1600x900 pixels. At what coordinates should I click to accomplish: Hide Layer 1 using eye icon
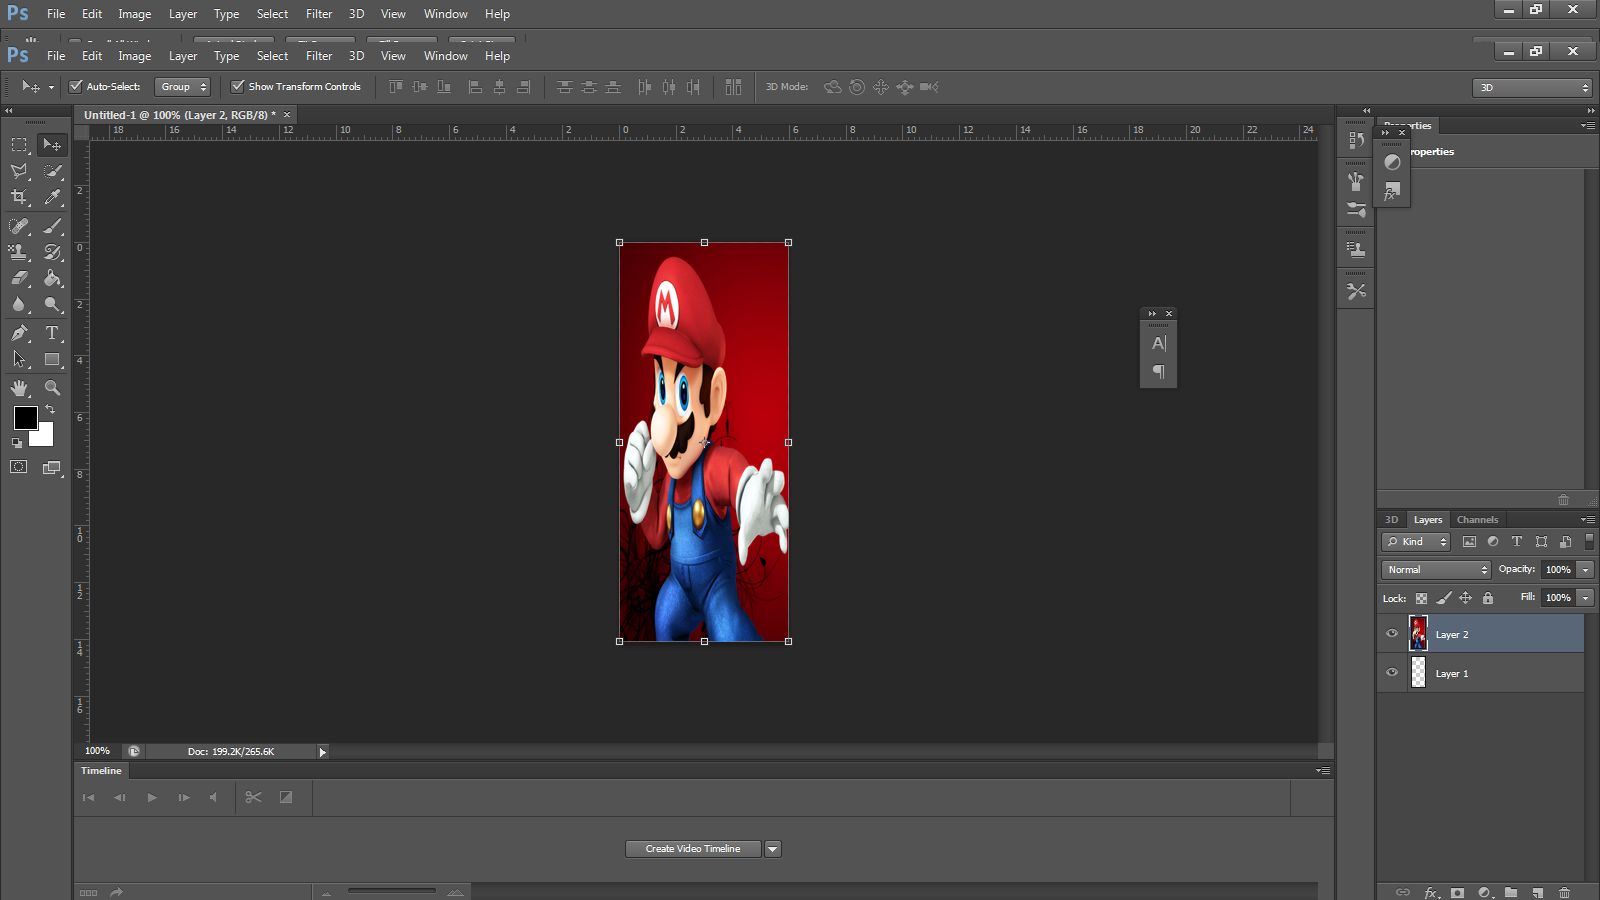(x=1392, y=672)
